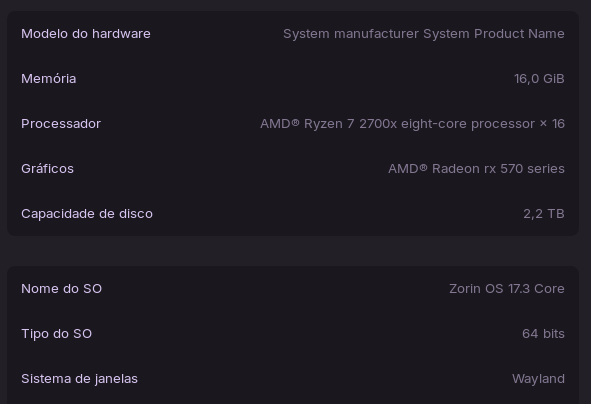Click the Modelo do hardware label
Viewport: 591px width, 404px height.
click(86, 34)
